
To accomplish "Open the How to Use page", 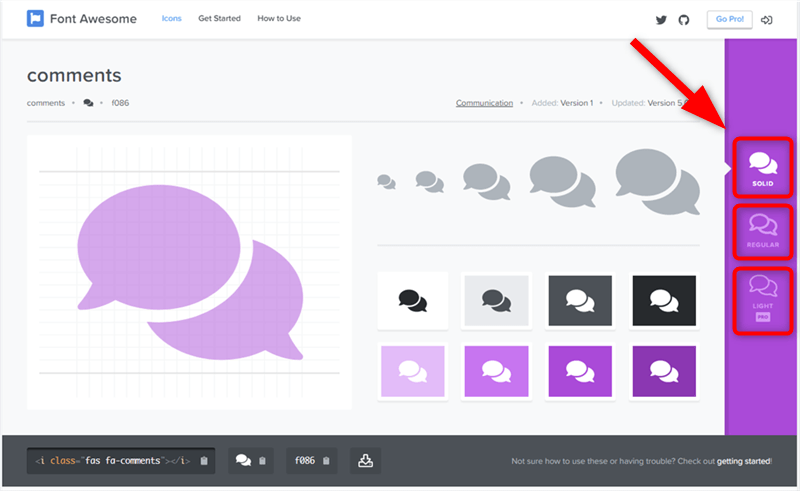I will tap(279, 19).
